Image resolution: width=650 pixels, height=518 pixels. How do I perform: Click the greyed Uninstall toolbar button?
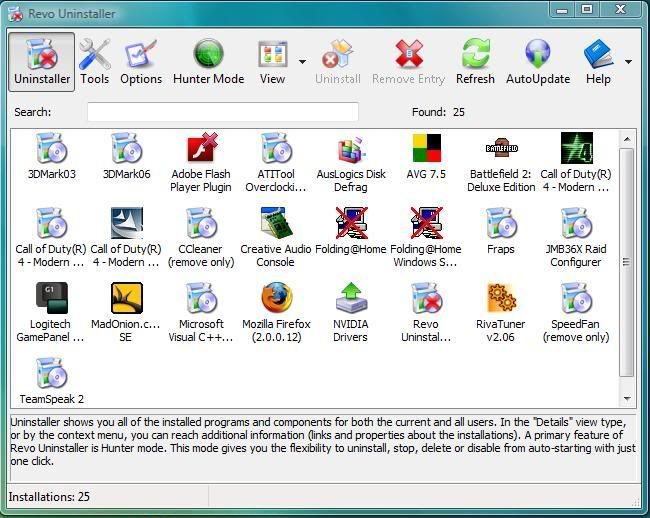(337, 62)
